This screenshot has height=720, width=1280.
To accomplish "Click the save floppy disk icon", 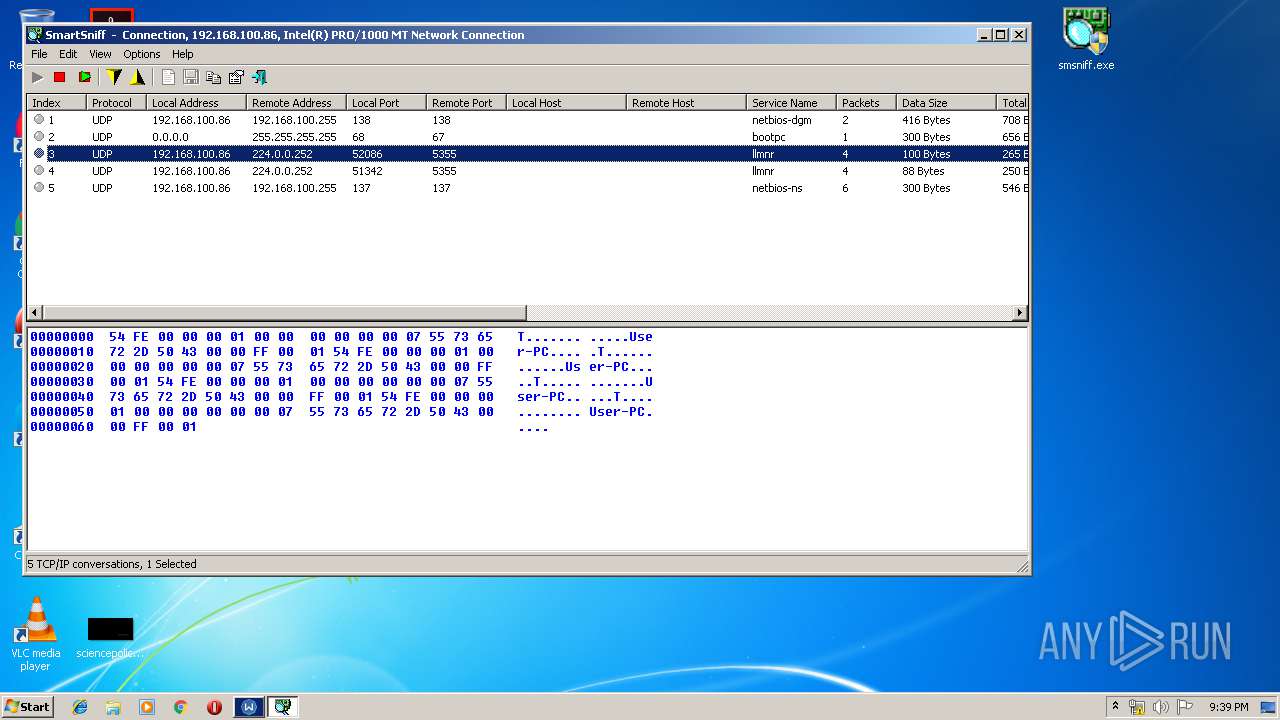I will 190,77.
